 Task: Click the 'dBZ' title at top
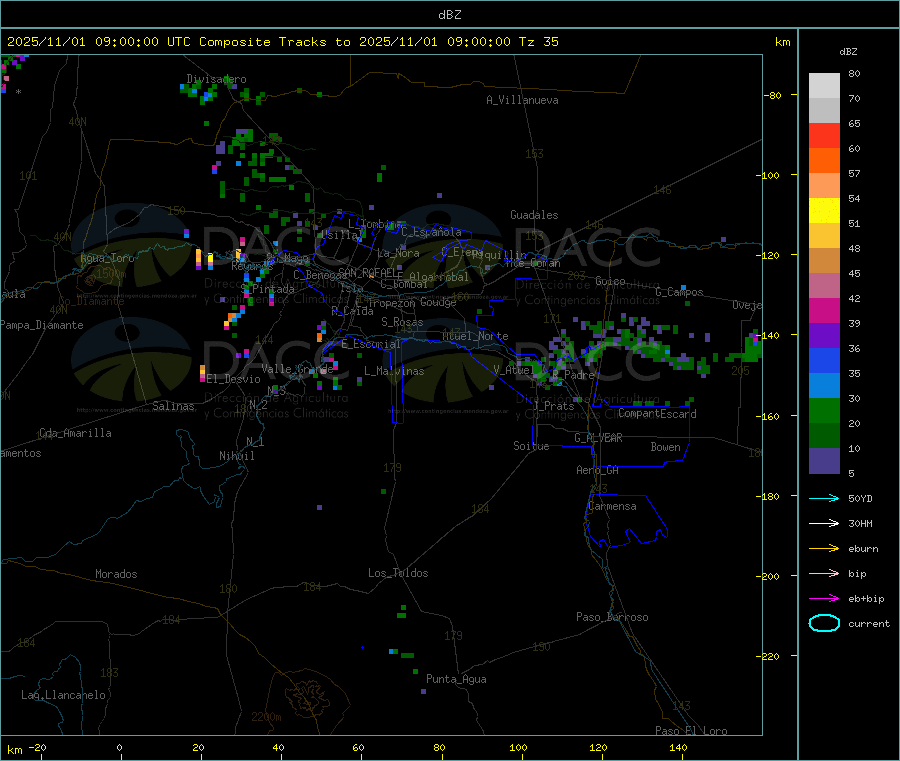(x=449, y=15)
